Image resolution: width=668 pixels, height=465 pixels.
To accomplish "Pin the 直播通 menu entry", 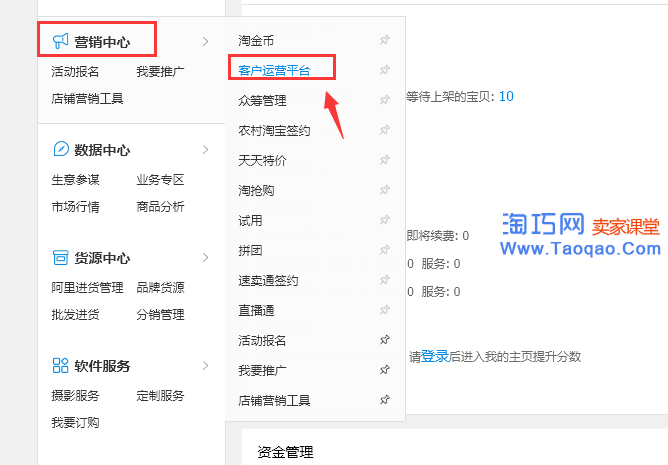I will [x=385, y=310].
